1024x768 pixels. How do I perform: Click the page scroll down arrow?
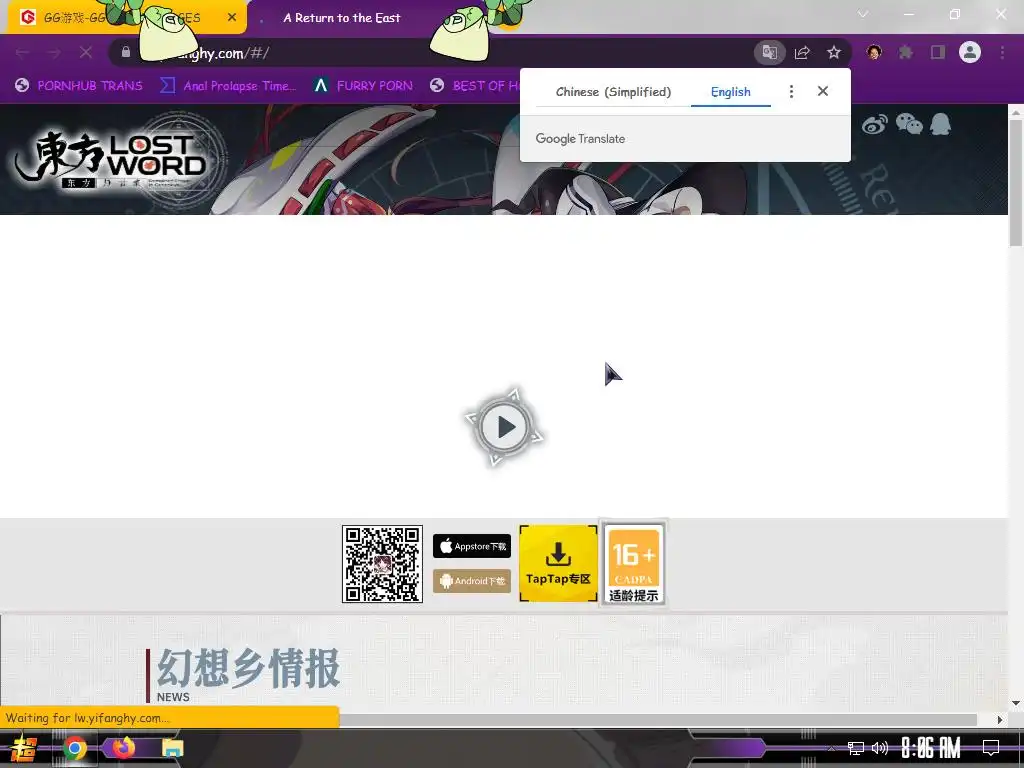tap(1016, 703)
